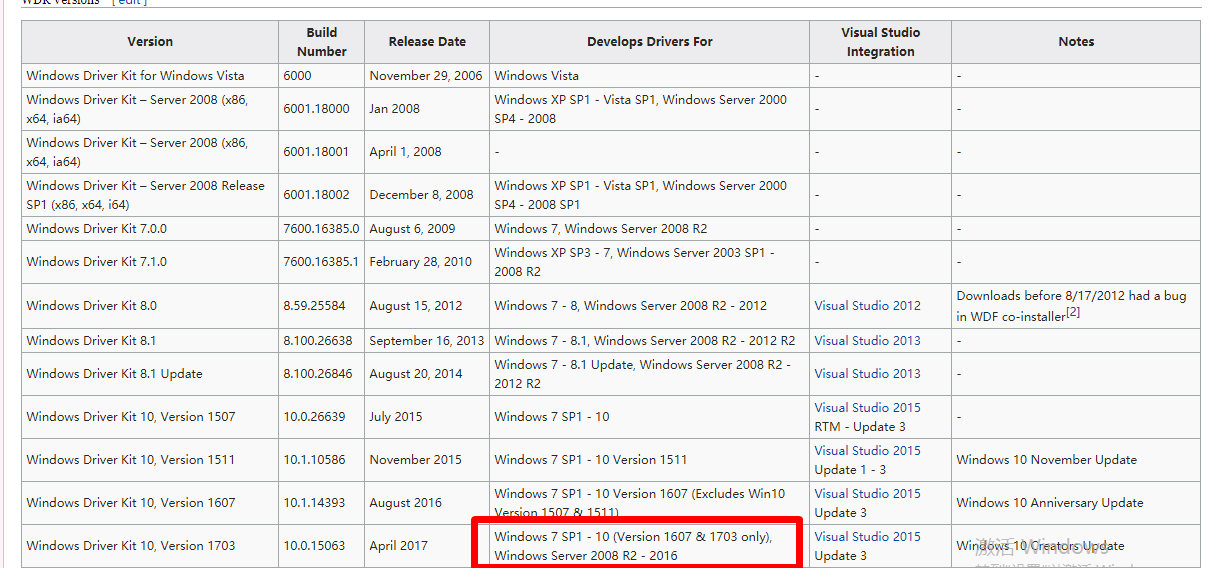Viewport: 1208px width, 568px height.
Task: Click the Build Number column header
Action: point(322,42)
